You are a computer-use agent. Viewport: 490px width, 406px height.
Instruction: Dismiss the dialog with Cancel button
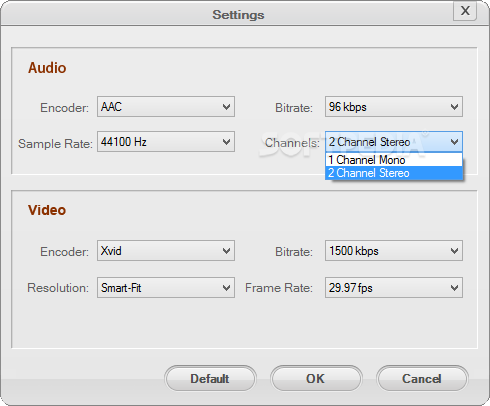coord(422,378)
